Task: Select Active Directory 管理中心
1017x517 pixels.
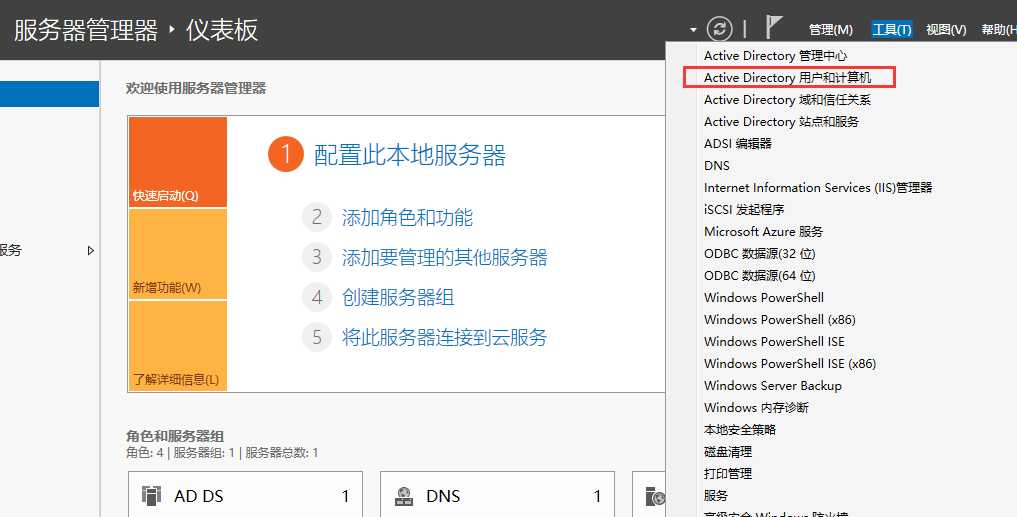Action: click(x=776, y=56)
